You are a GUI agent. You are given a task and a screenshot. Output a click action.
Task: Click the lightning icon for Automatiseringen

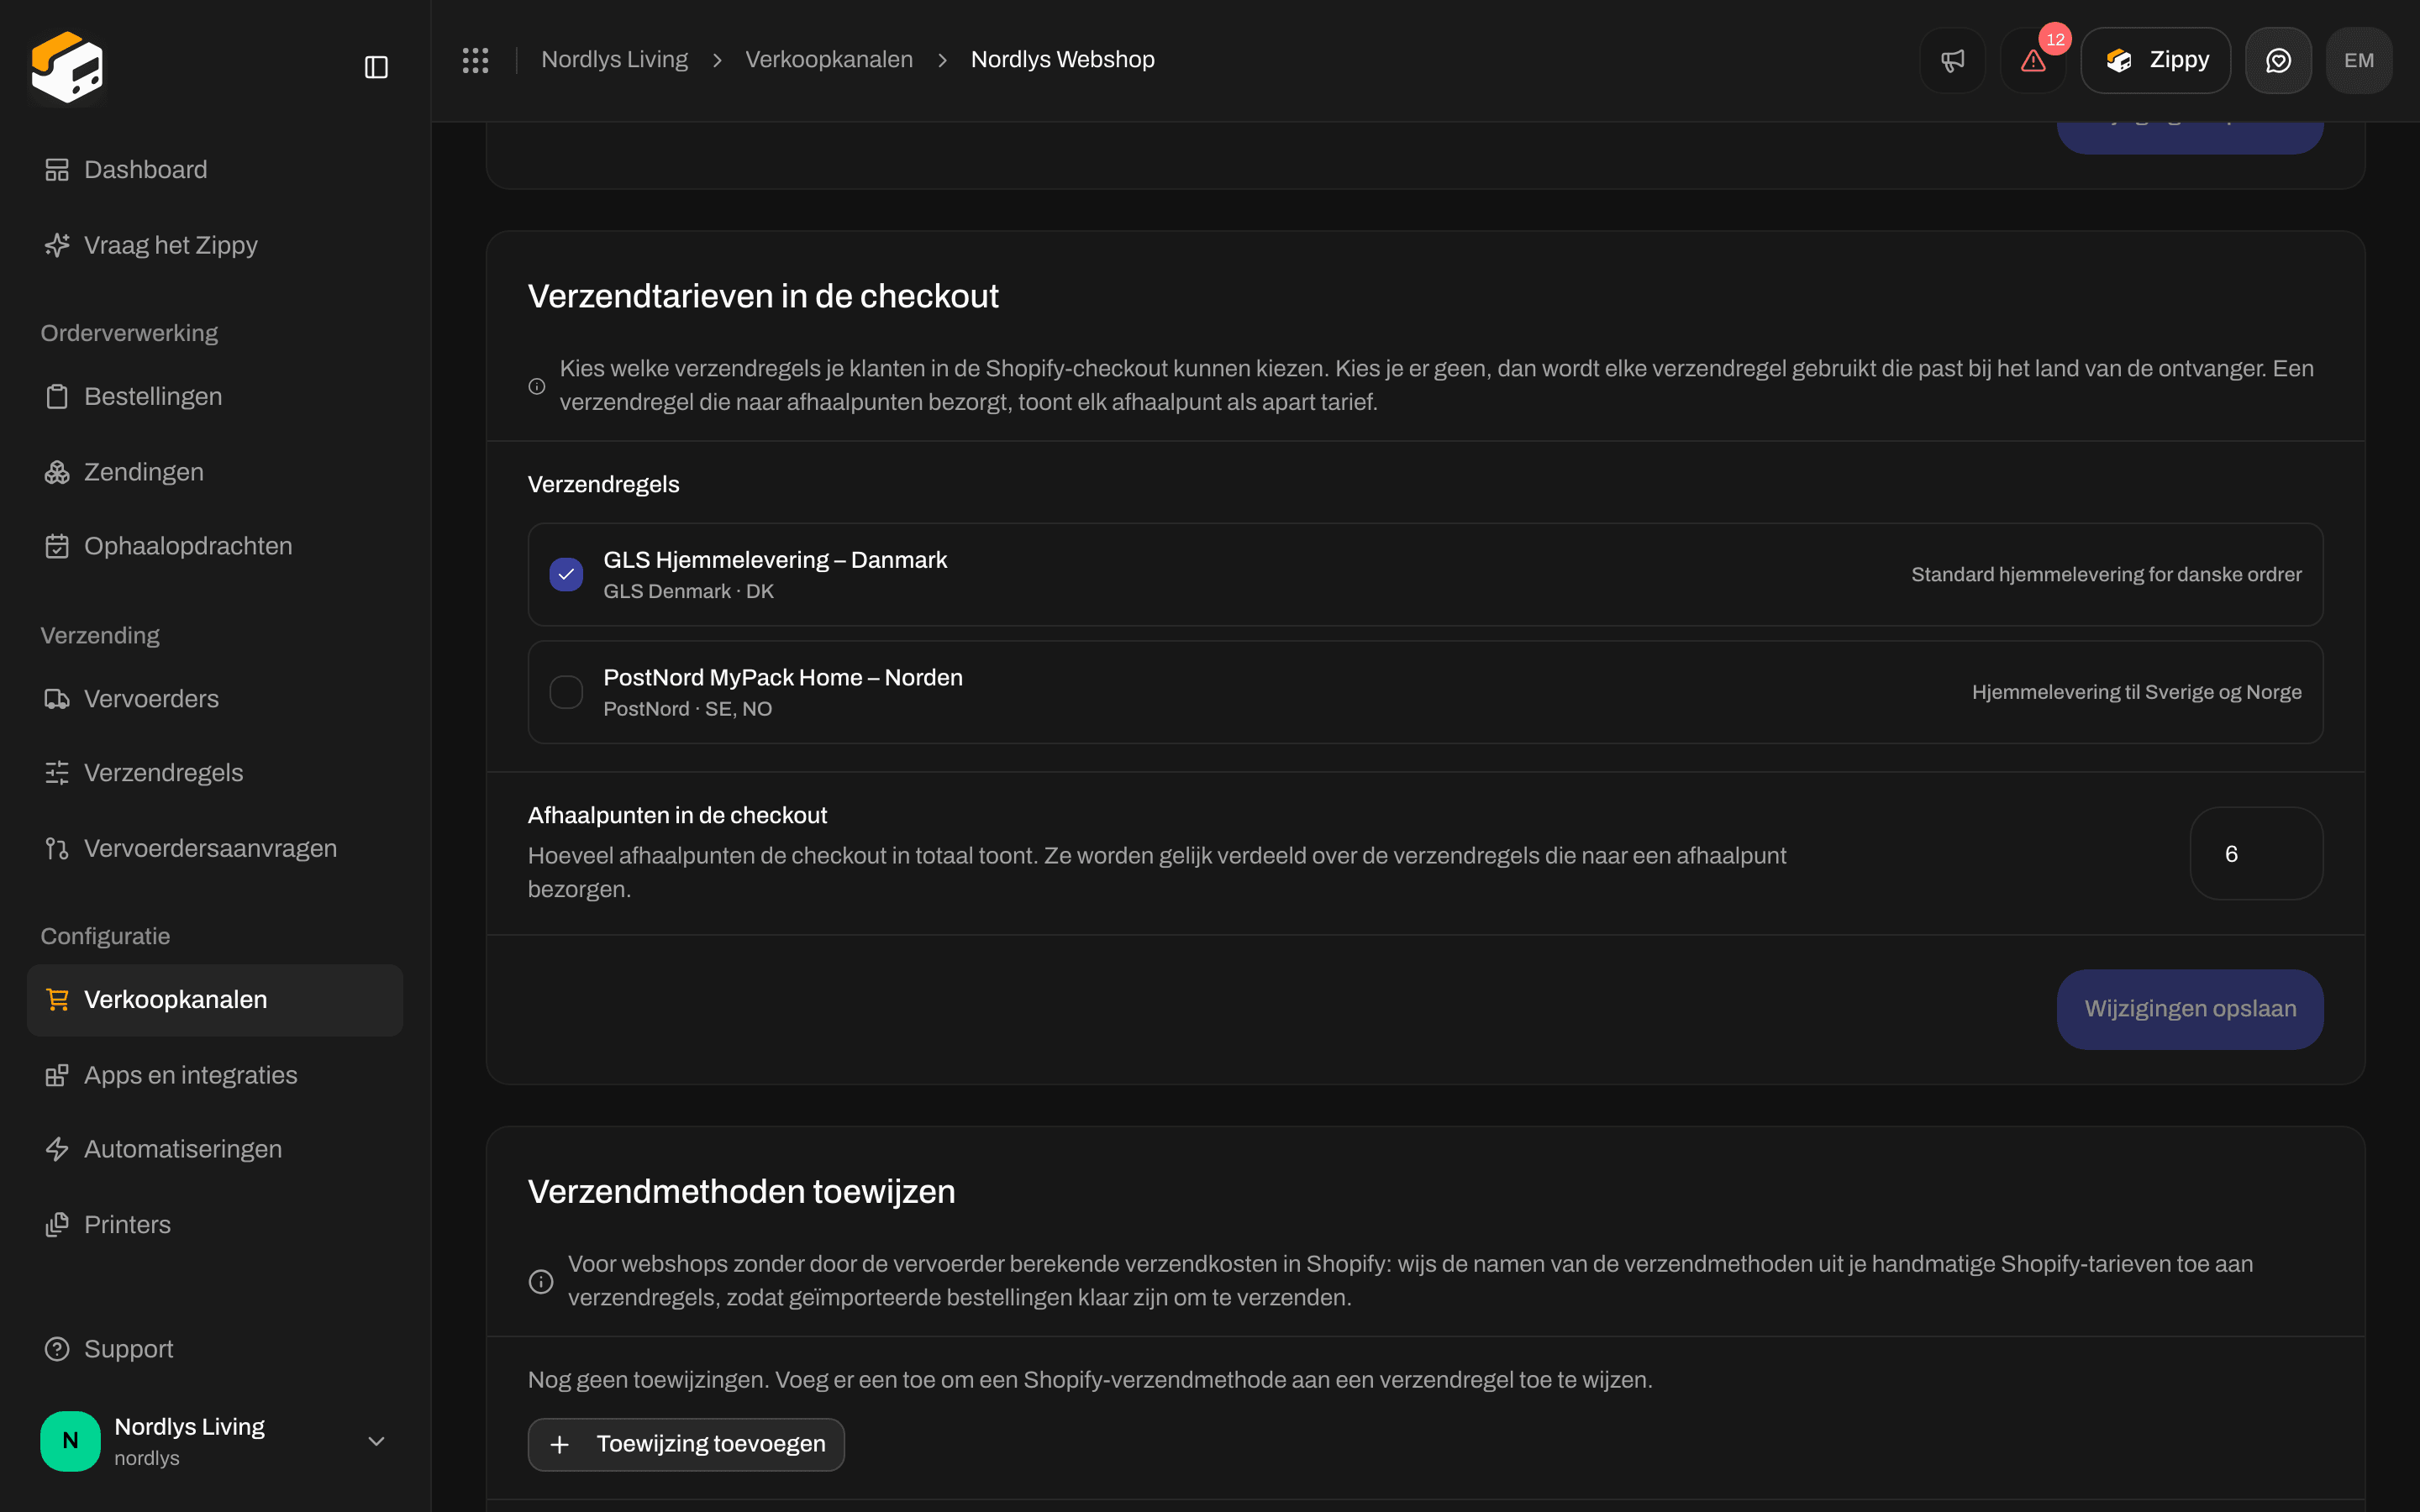57,1149
